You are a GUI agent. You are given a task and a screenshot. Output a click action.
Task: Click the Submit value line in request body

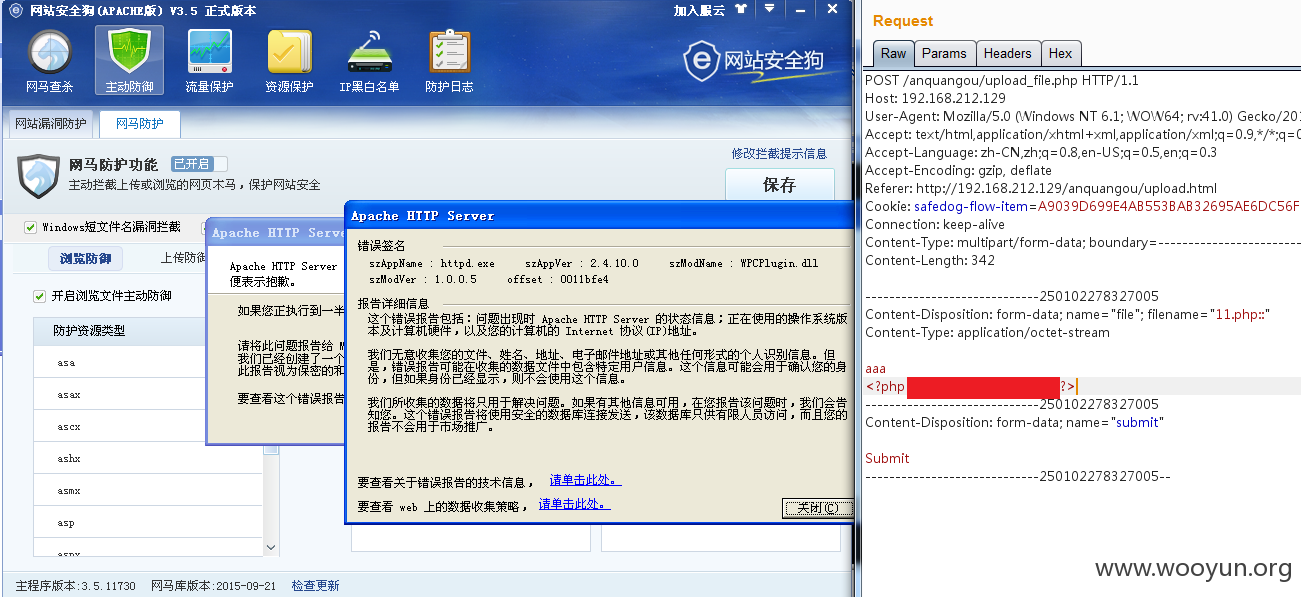point(887,458)
